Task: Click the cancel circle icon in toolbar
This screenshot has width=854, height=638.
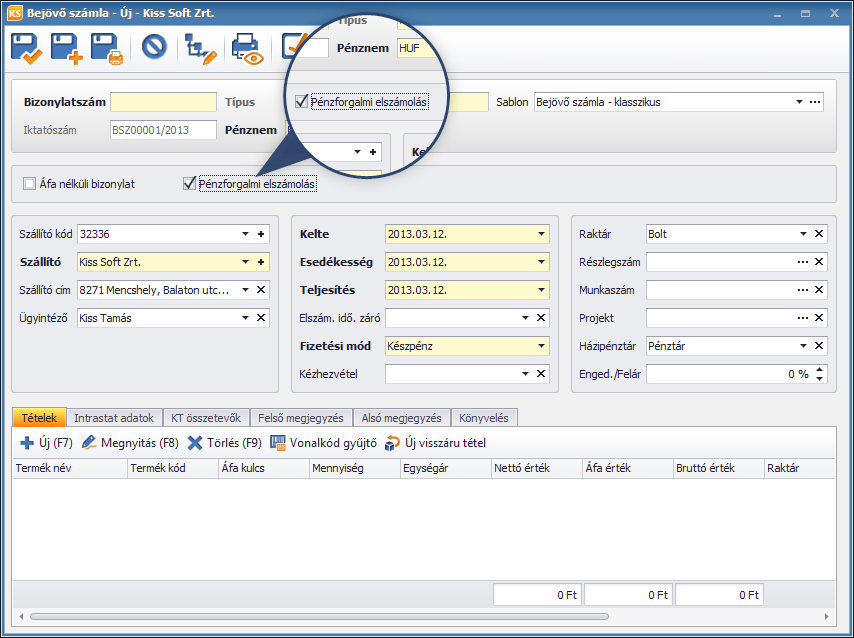Action: pyautogui.click(x=154, y=47)
